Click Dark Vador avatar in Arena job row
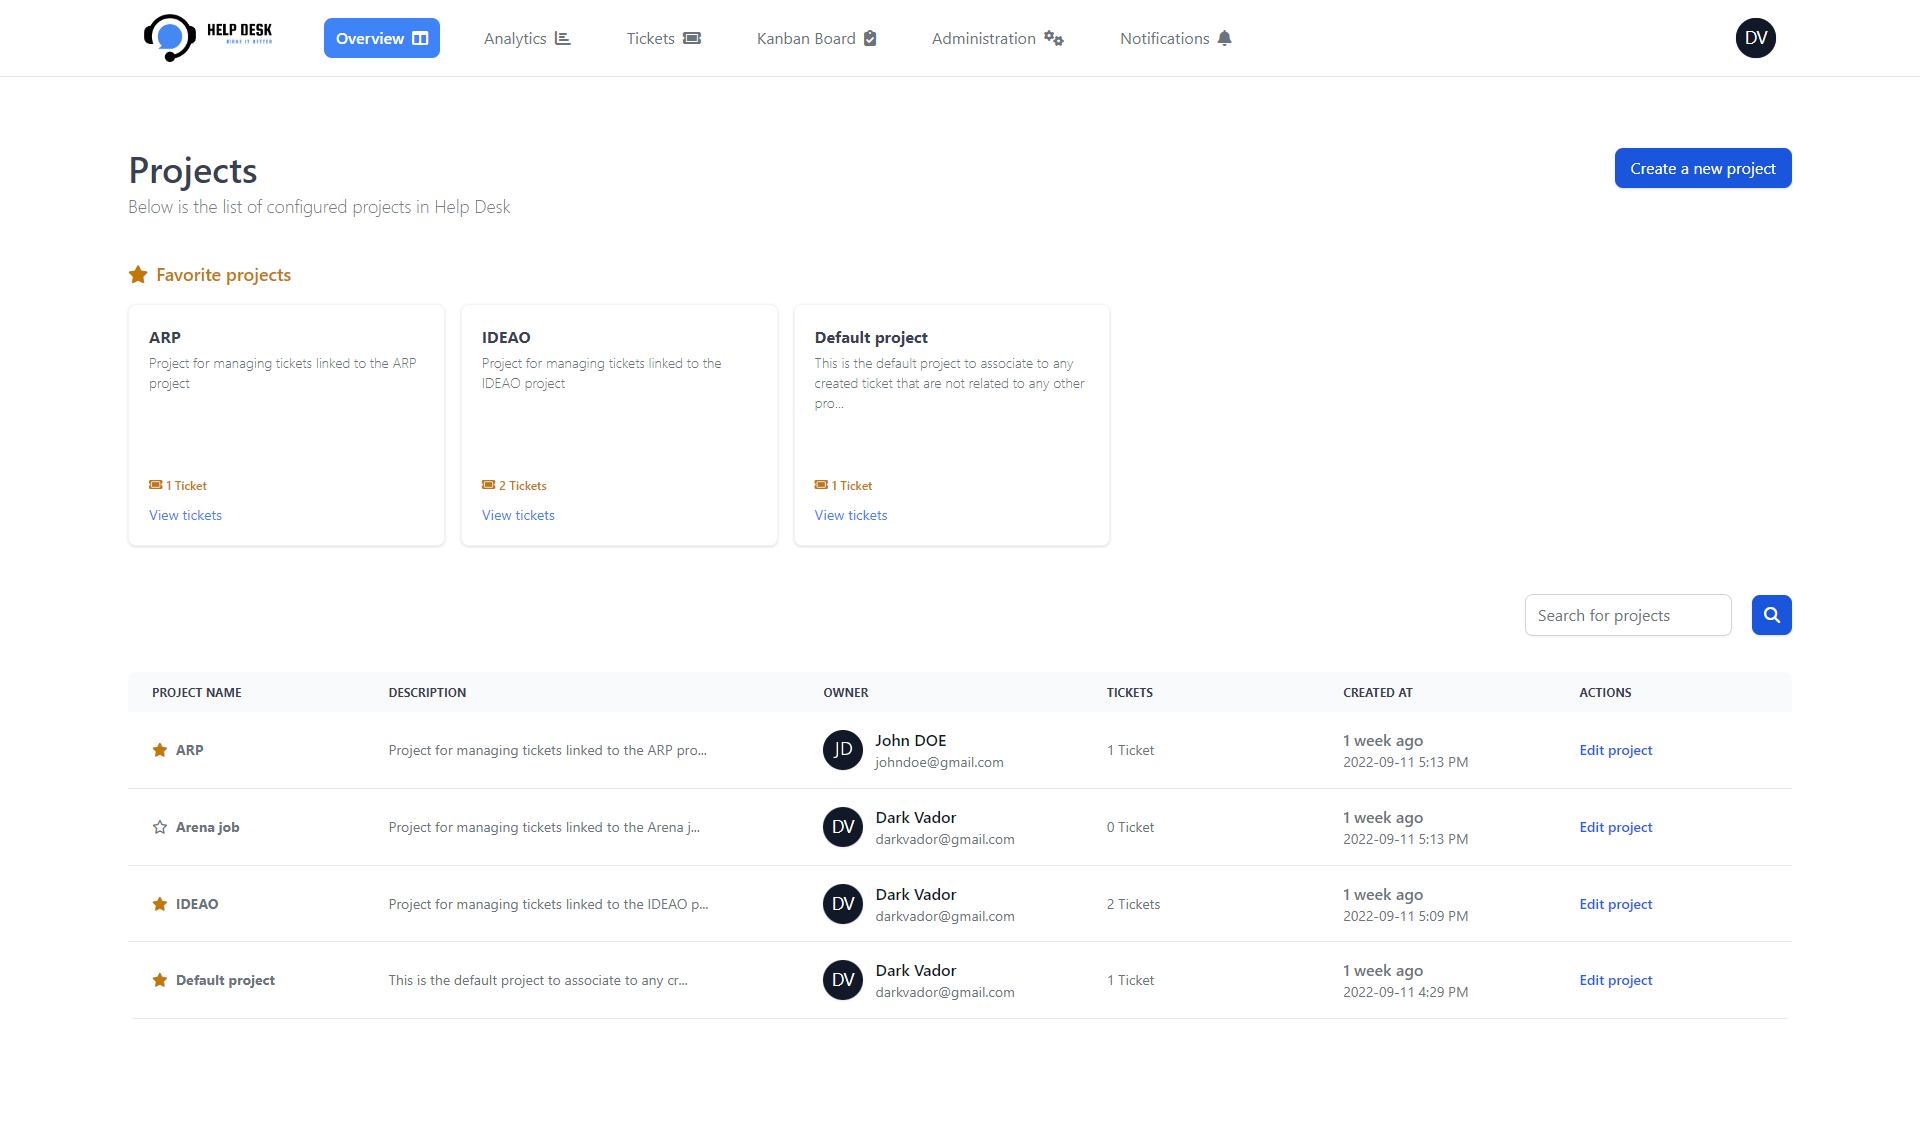 [843, 827]
